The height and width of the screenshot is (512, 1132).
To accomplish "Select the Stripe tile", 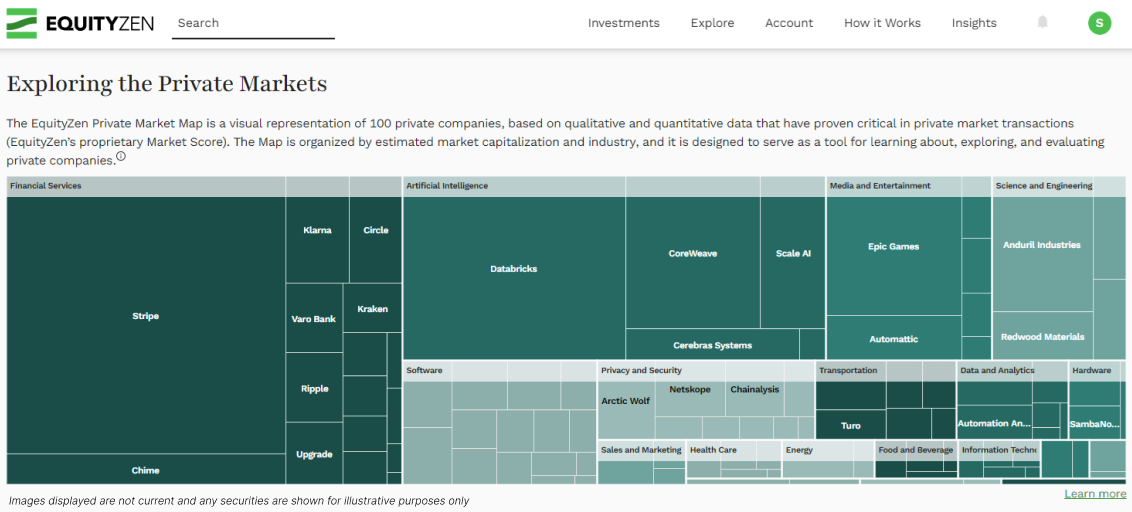I will 146,325.
